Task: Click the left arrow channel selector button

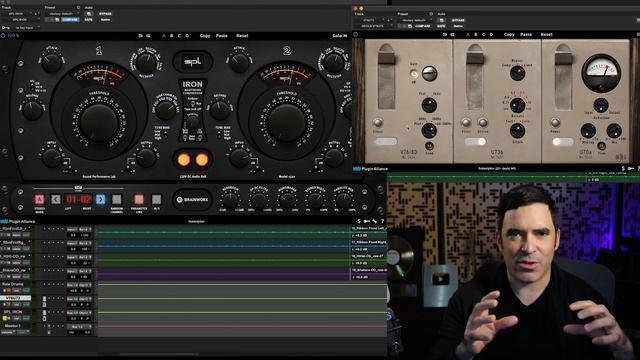Action: 56,199
